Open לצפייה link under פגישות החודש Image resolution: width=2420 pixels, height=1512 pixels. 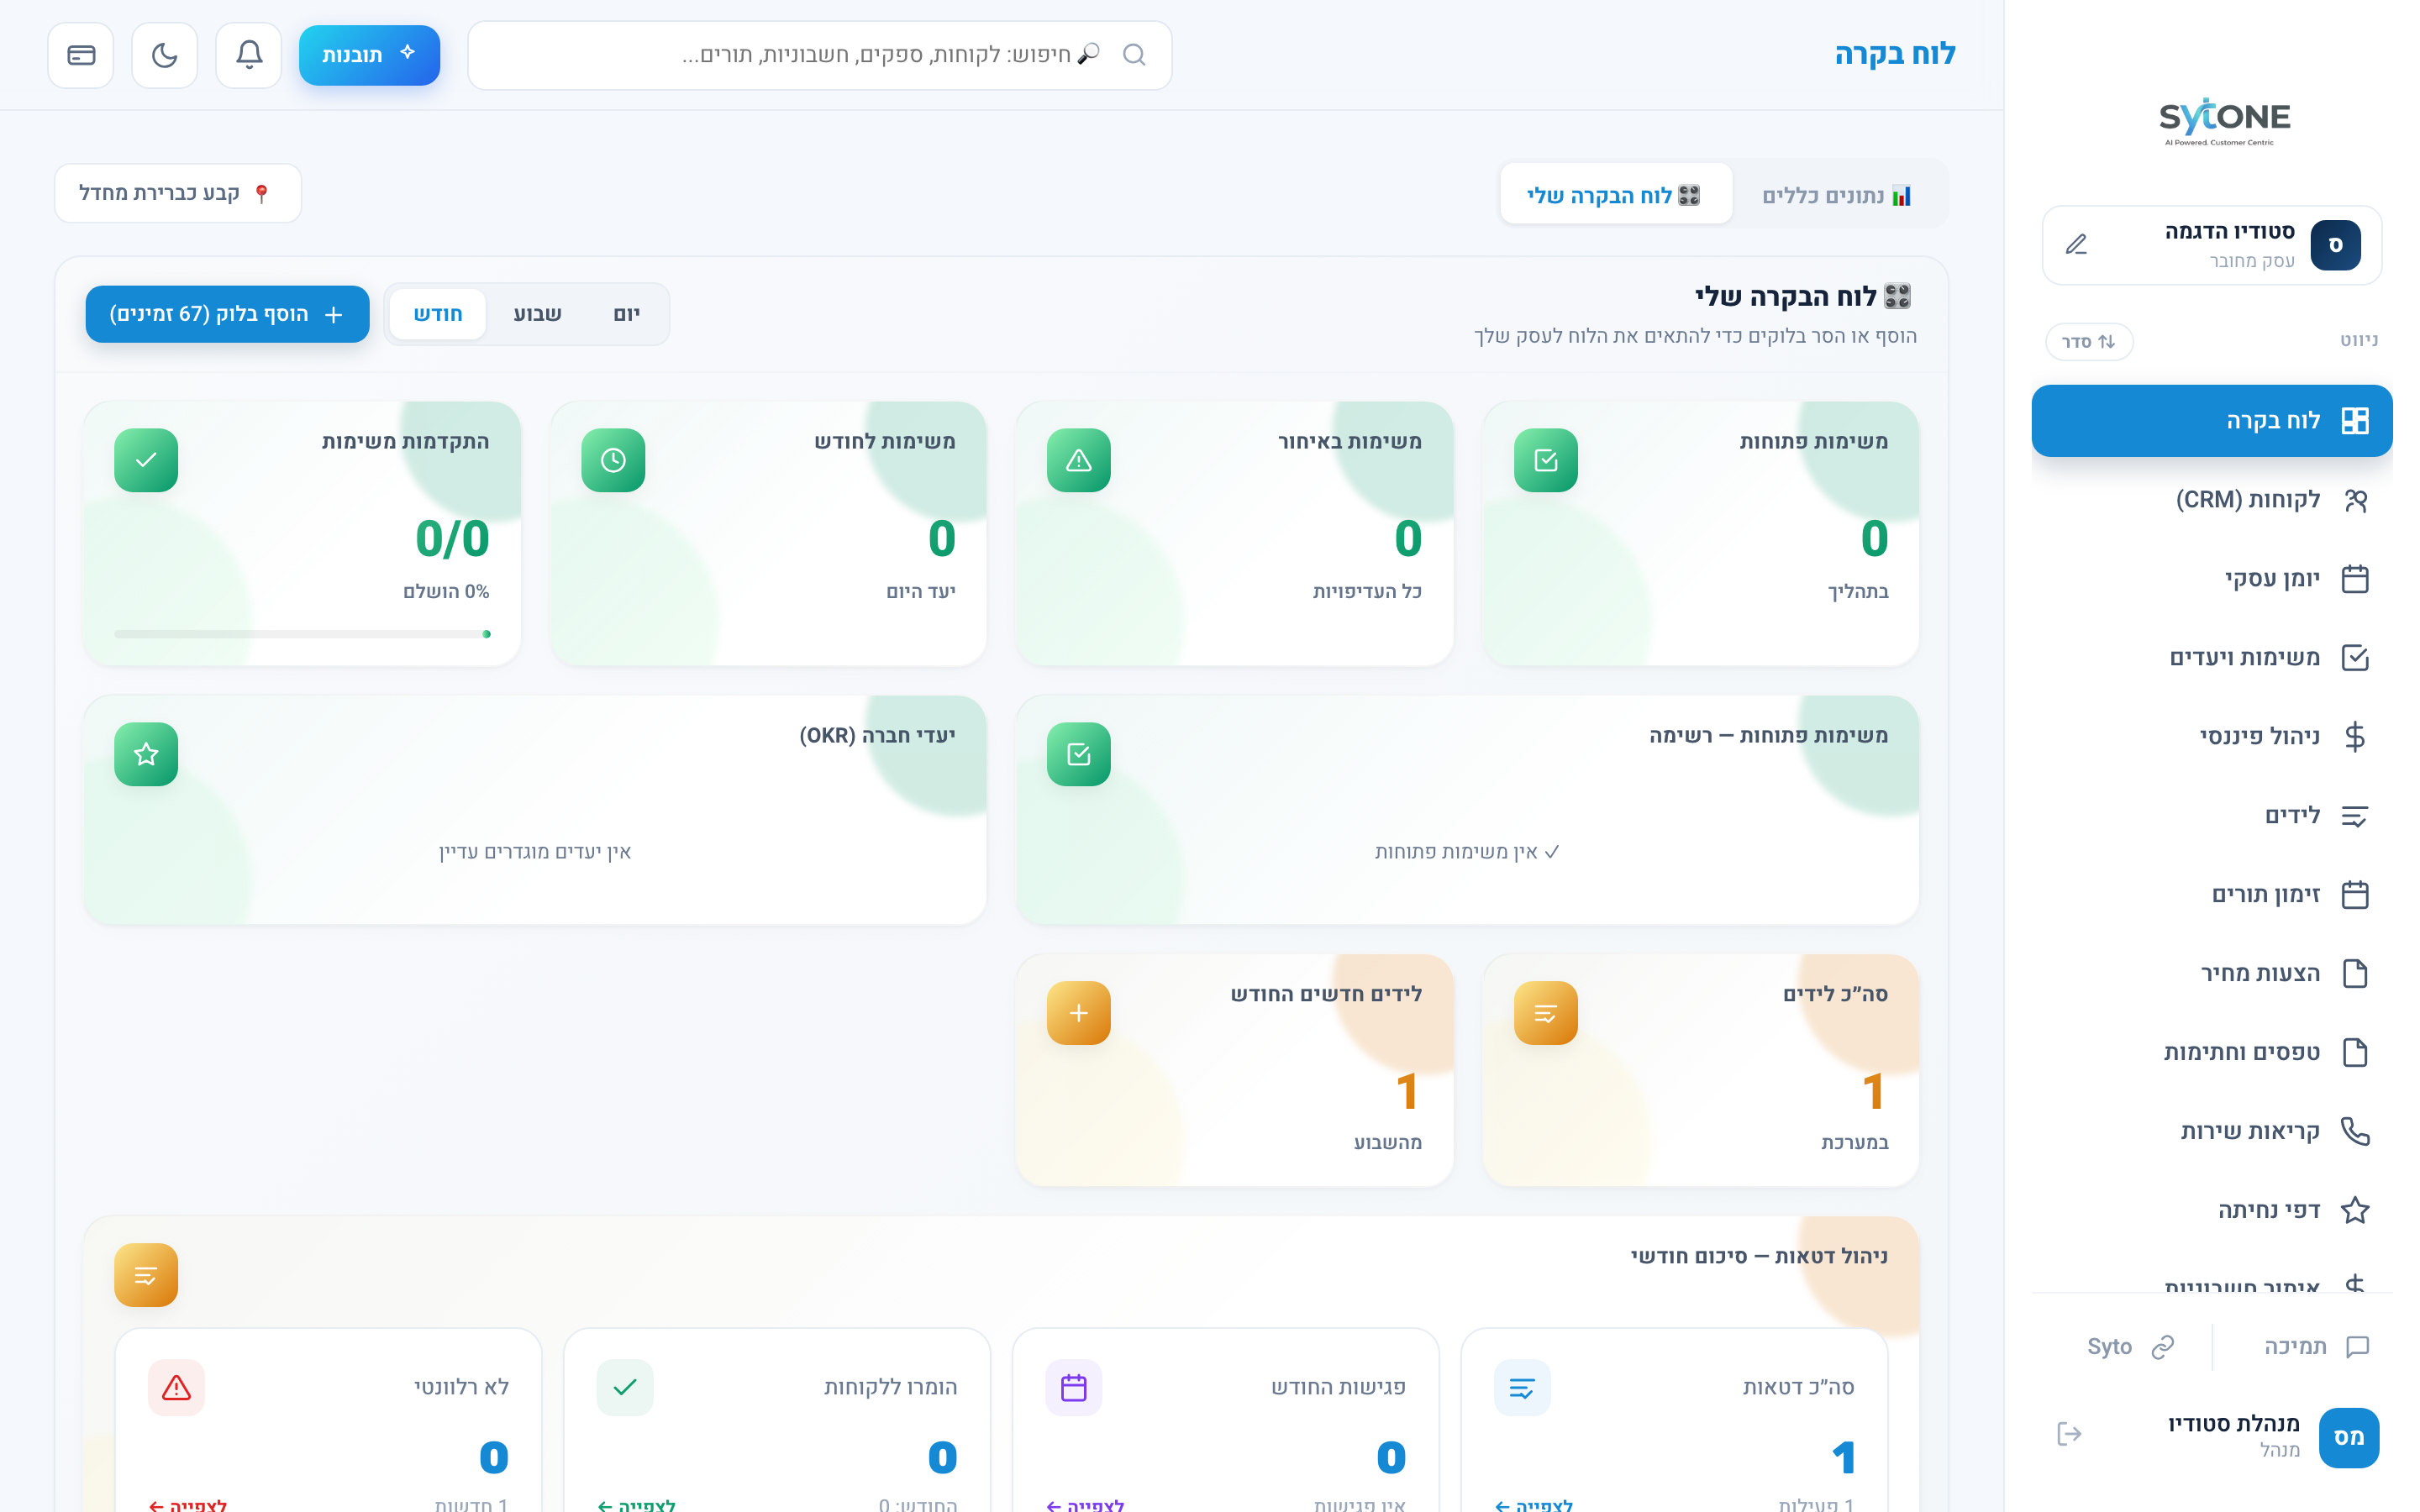(1085, 1504)
